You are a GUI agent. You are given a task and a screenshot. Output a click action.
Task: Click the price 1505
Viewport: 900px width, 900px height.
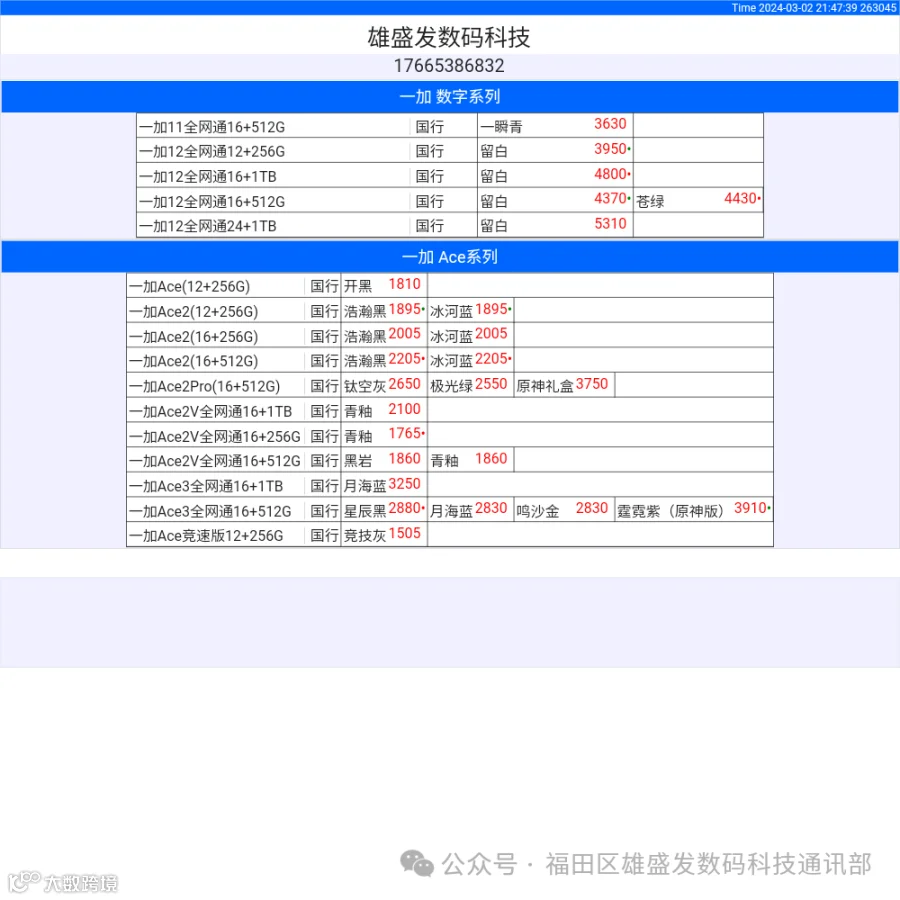pyautogui.click(x=405, y=533)
